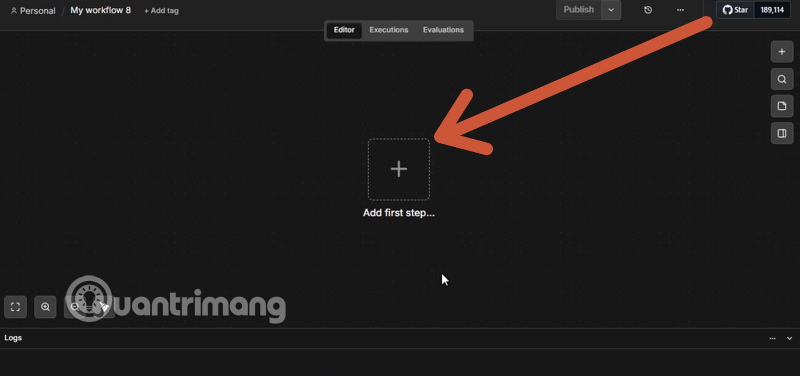Open workflow three-dot options menu
The height and width of the screenshot is (376, 800).
[x=680, y=10]
